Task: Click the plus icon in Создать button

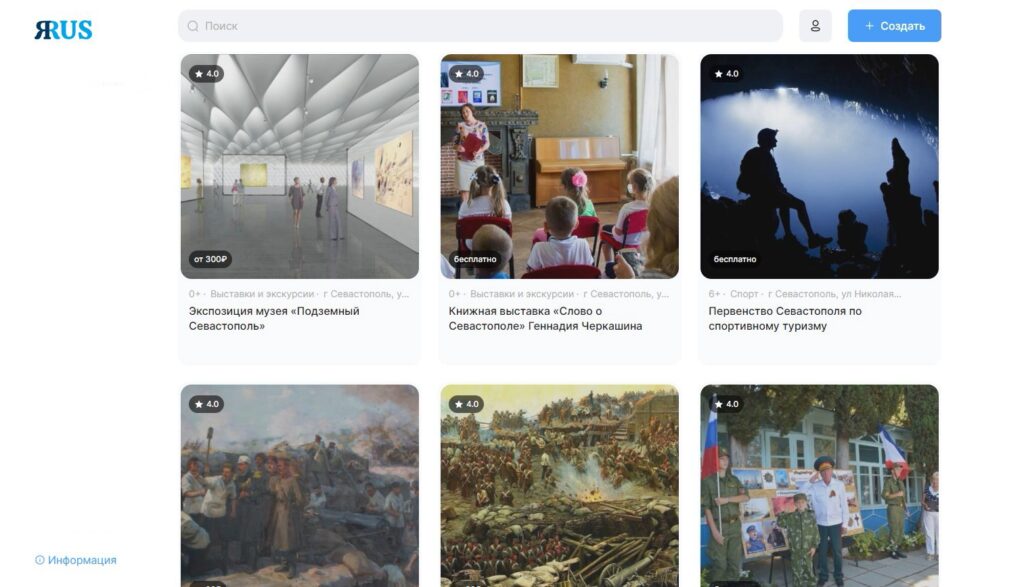Action: pyautogui.click(x=869, y=26)
